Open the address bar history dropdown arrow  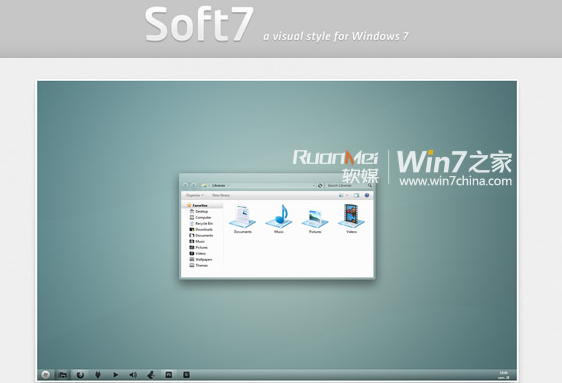[x=314, y=186]
